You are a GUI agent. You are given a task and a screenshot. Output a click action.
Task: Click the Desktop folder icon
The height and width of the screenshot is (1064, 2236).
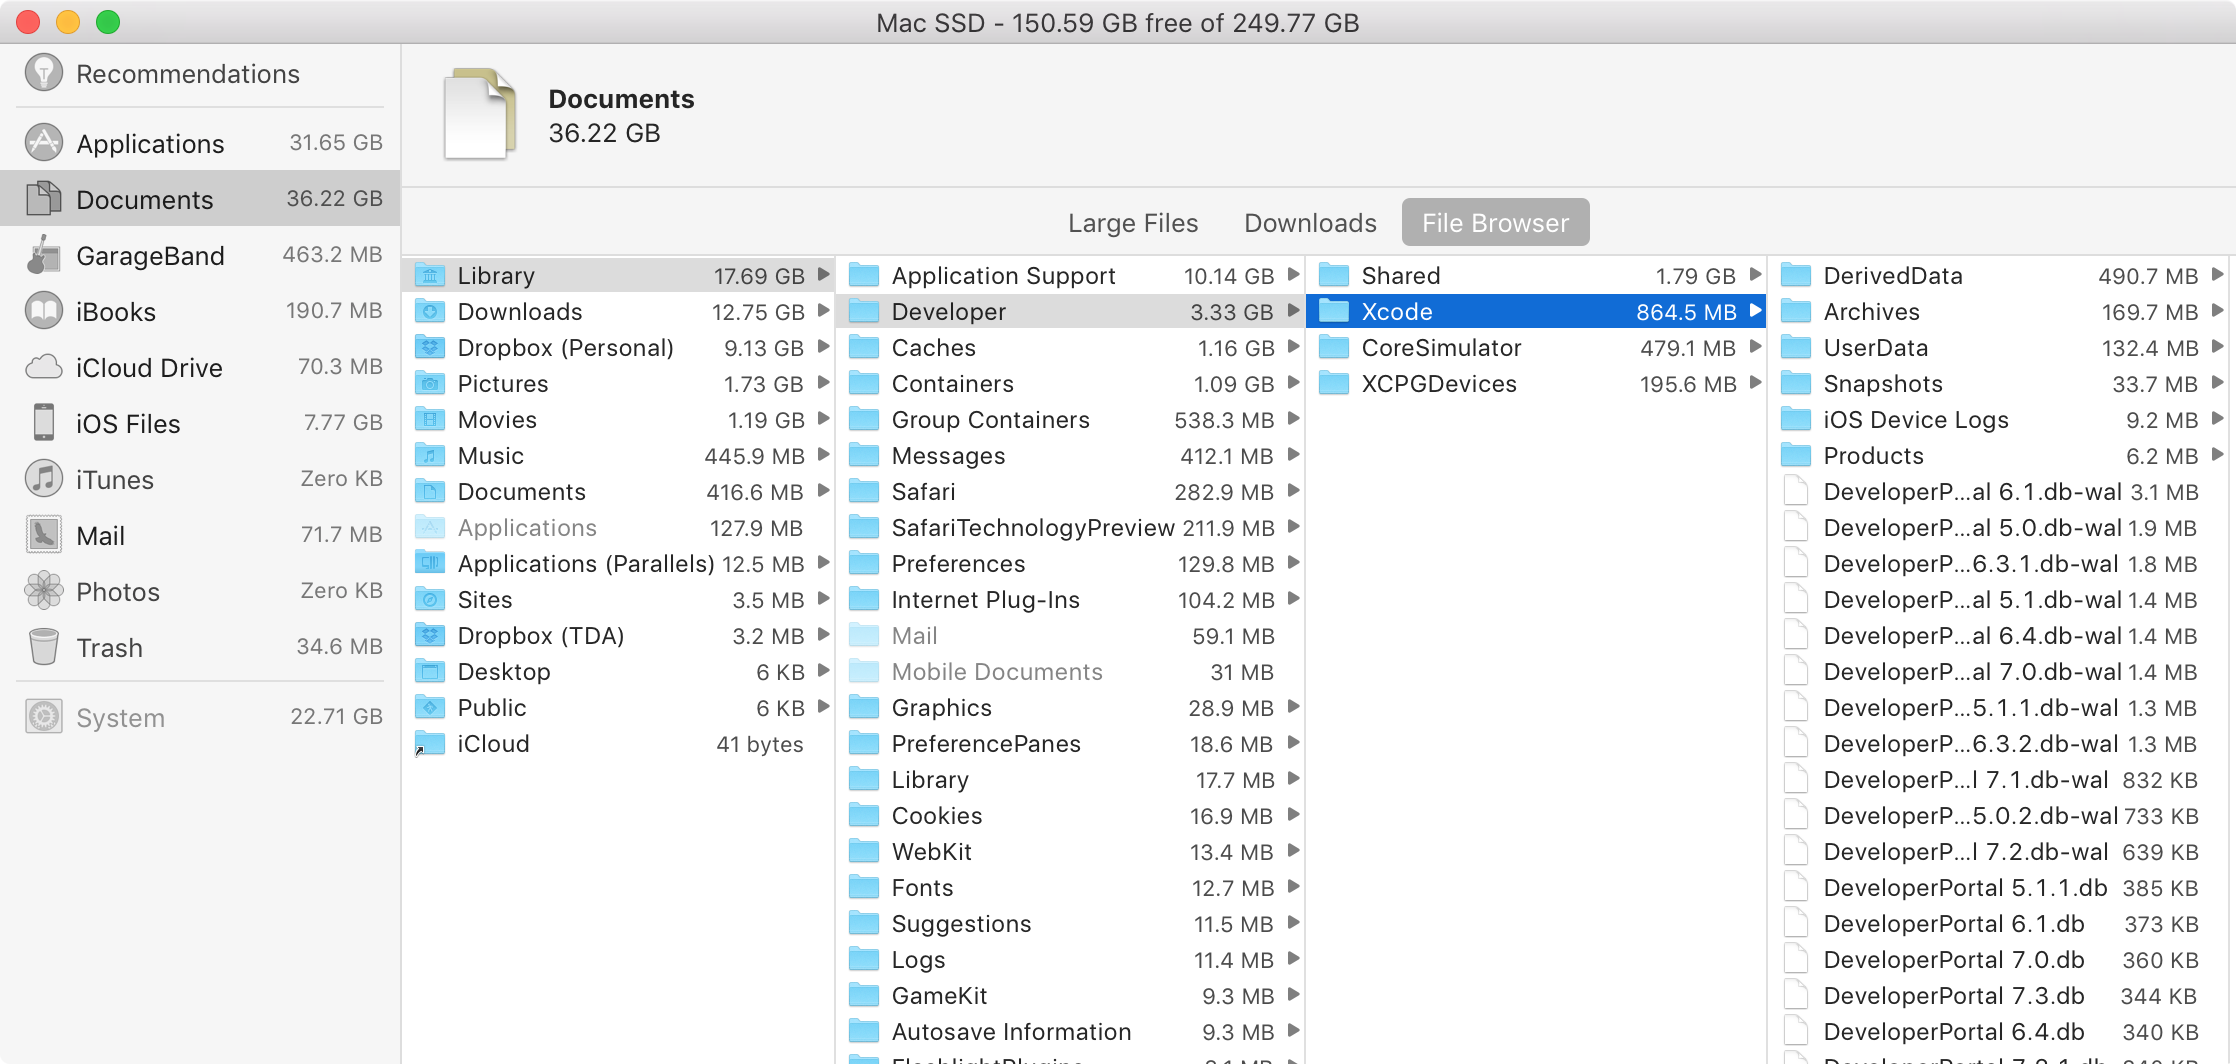[430, 672]
